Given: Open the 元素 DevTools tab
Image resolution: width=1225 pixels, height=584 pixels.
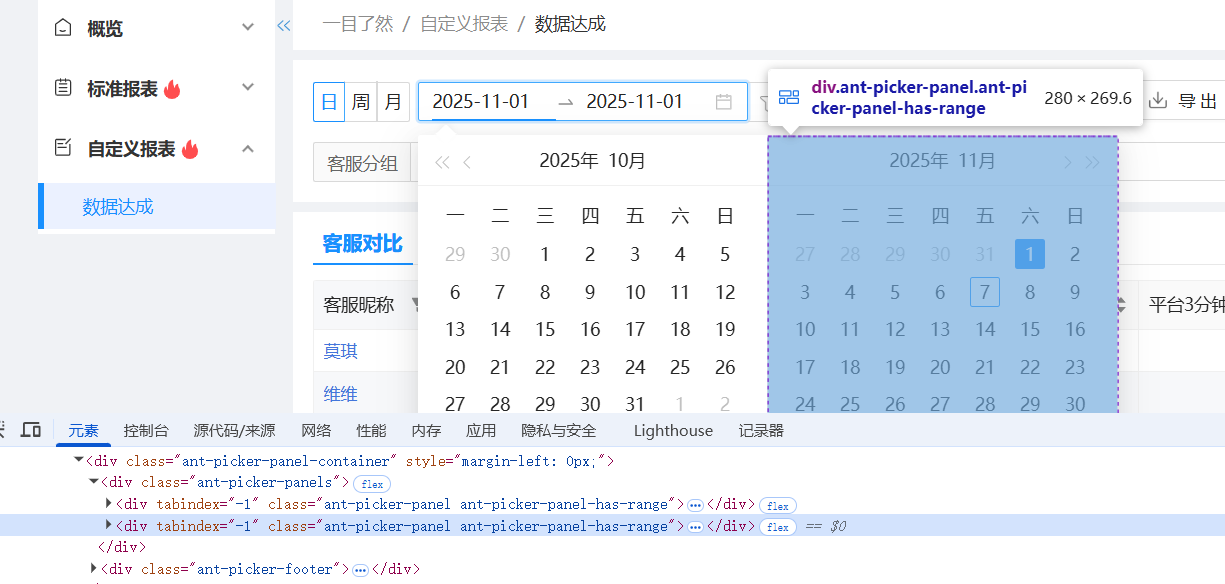Looking at the screenshot, I should [x=84, y=431].
